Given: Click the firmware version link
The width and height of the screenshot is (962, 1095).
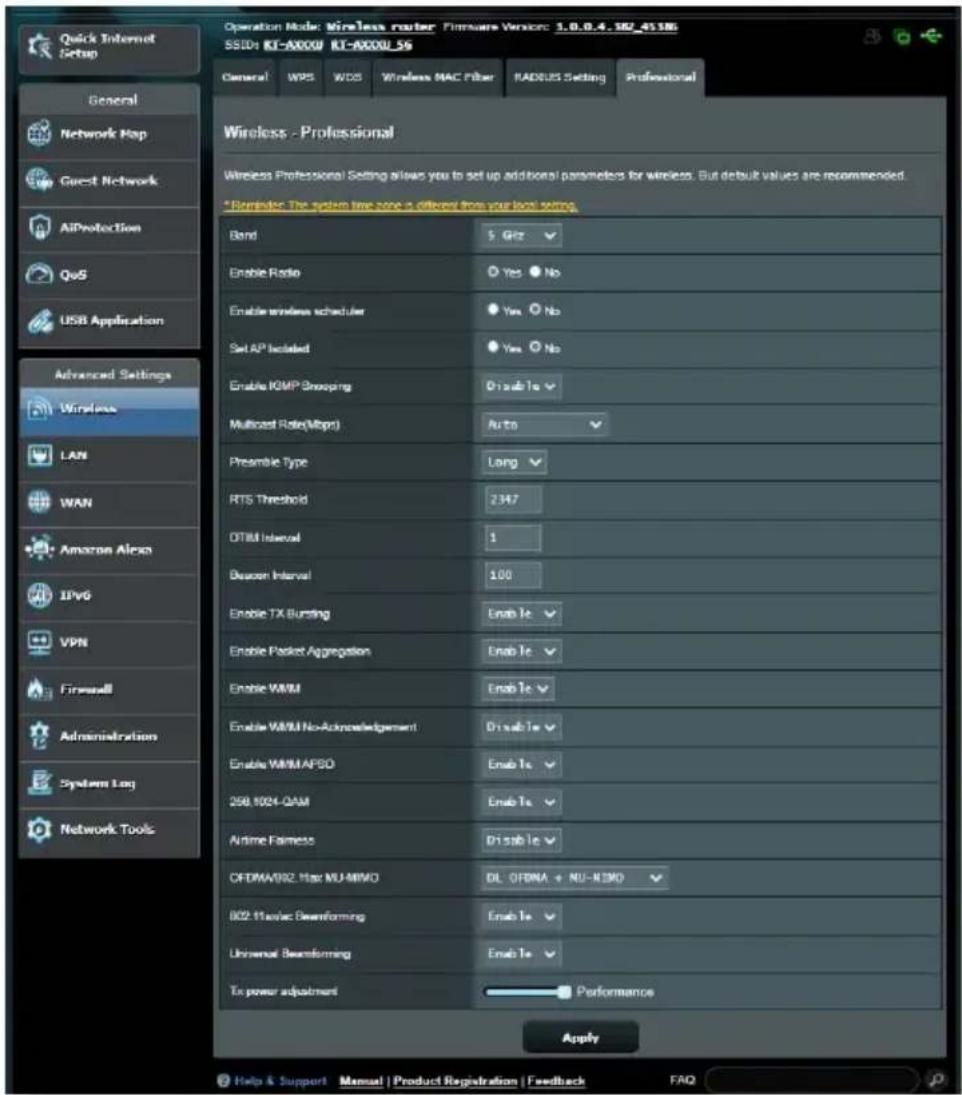Looking at the screenshot, I should (616, 27).
